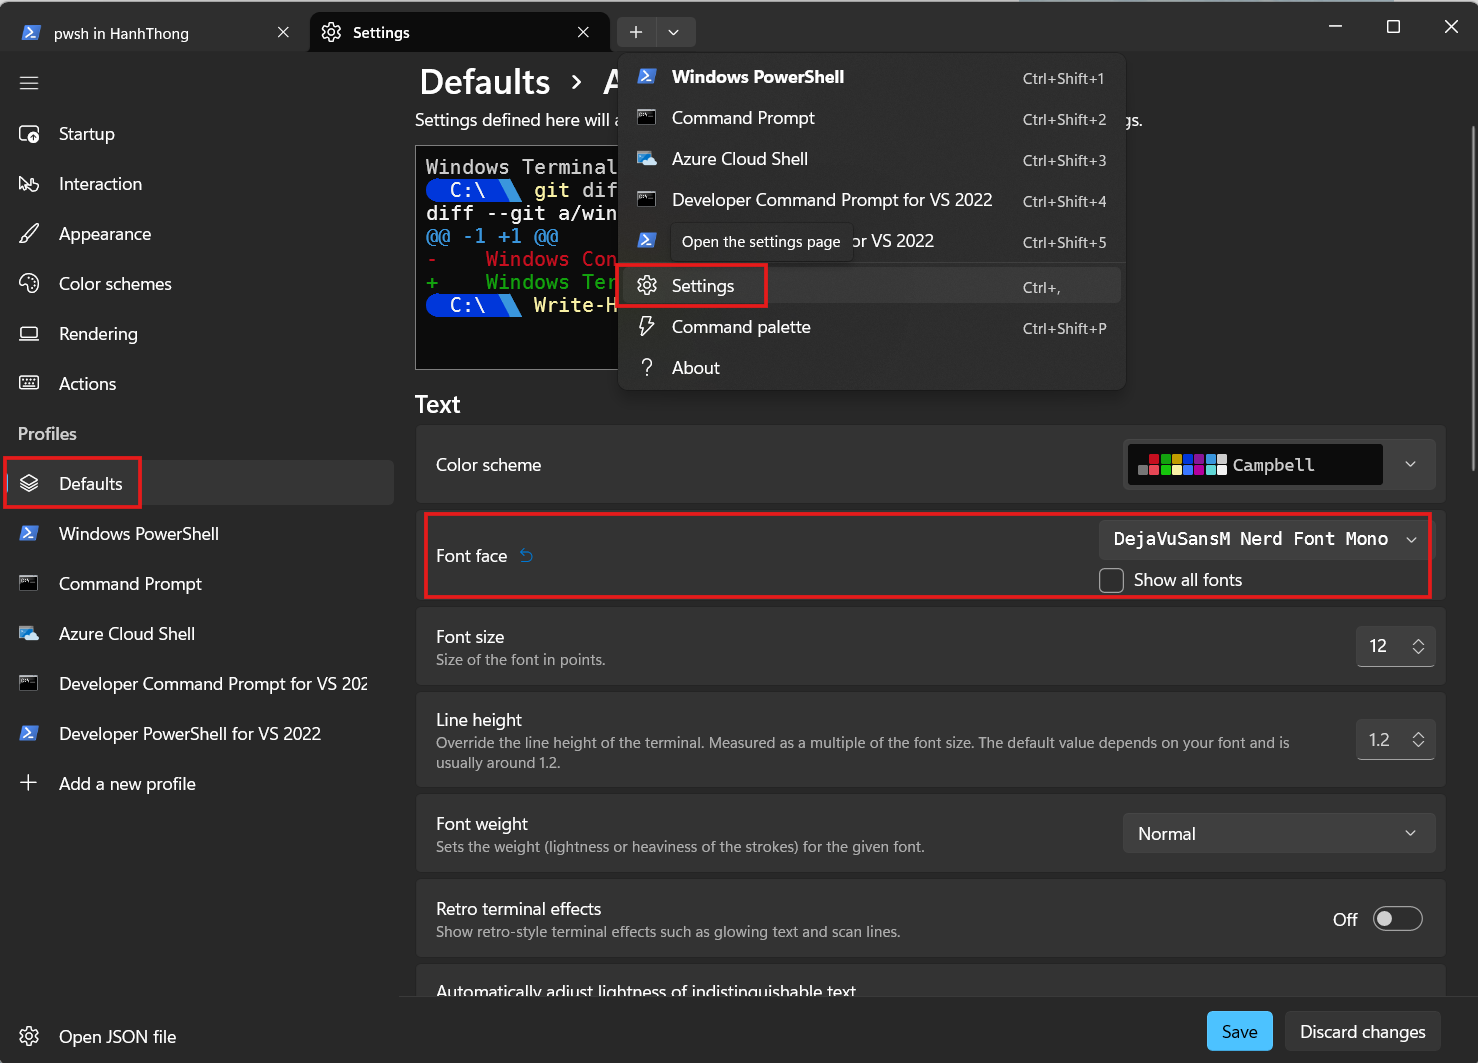Toggle Retro terminal effects switch

1397,919
